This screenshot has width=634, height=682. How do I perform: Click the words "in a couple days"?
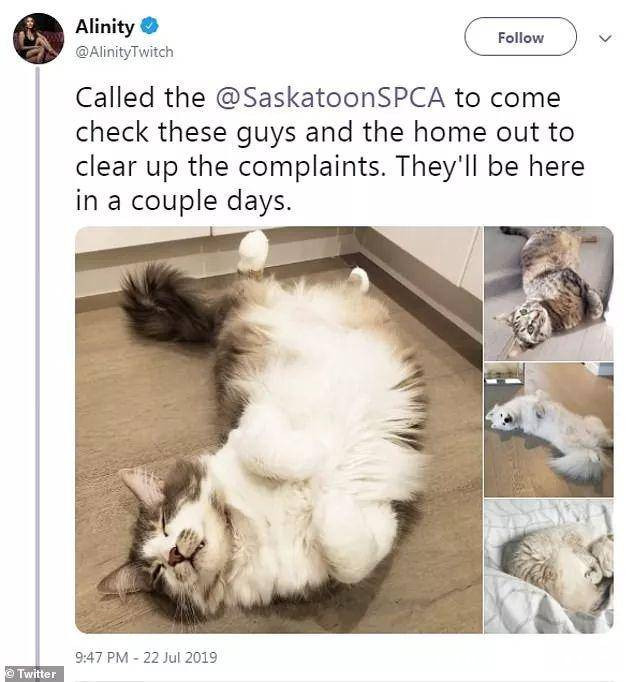coord(183,200)
